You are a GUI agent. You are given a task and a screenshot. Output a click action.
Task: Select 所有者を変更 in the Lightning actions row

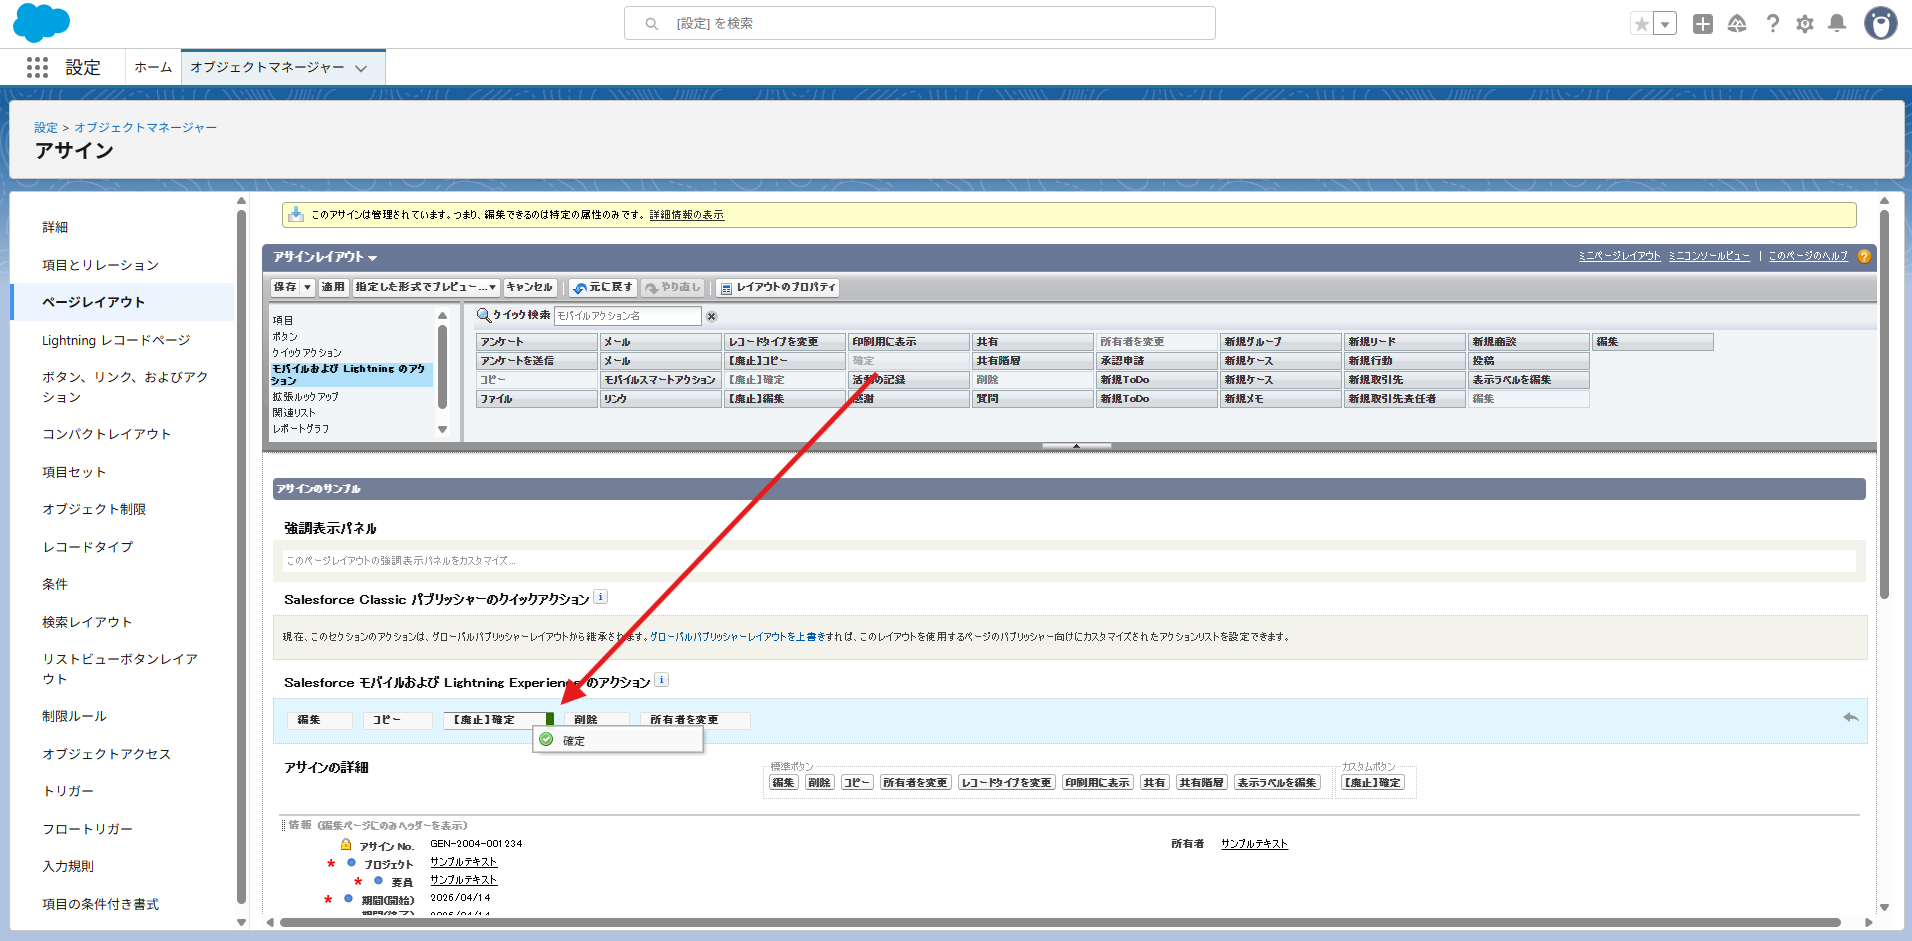click(695, 720)
